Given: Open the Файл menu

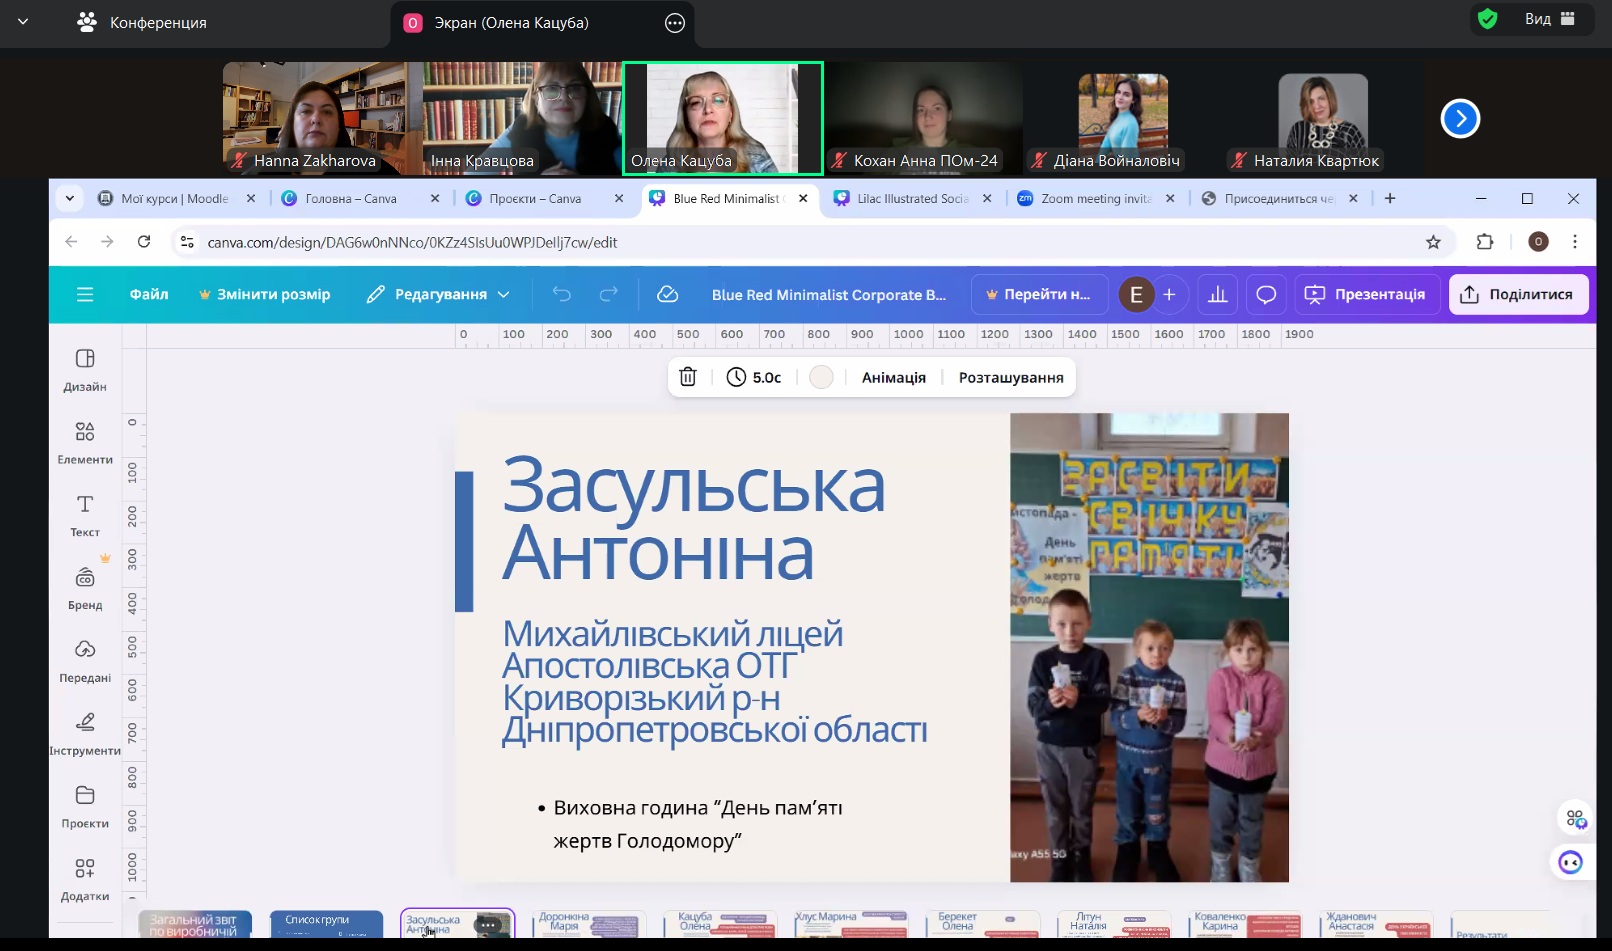Looking at the screenshot, I should point(149,294).
